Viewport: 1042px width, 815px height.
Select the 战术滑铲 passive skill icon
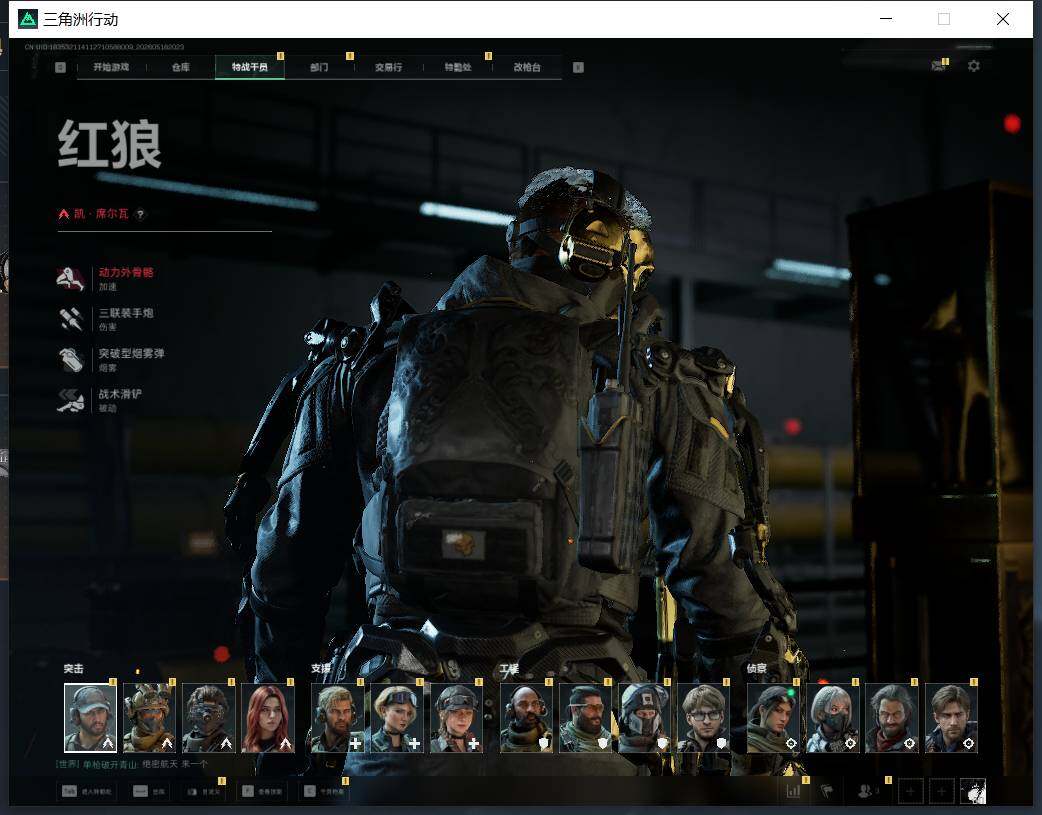(x=70, y=401)
